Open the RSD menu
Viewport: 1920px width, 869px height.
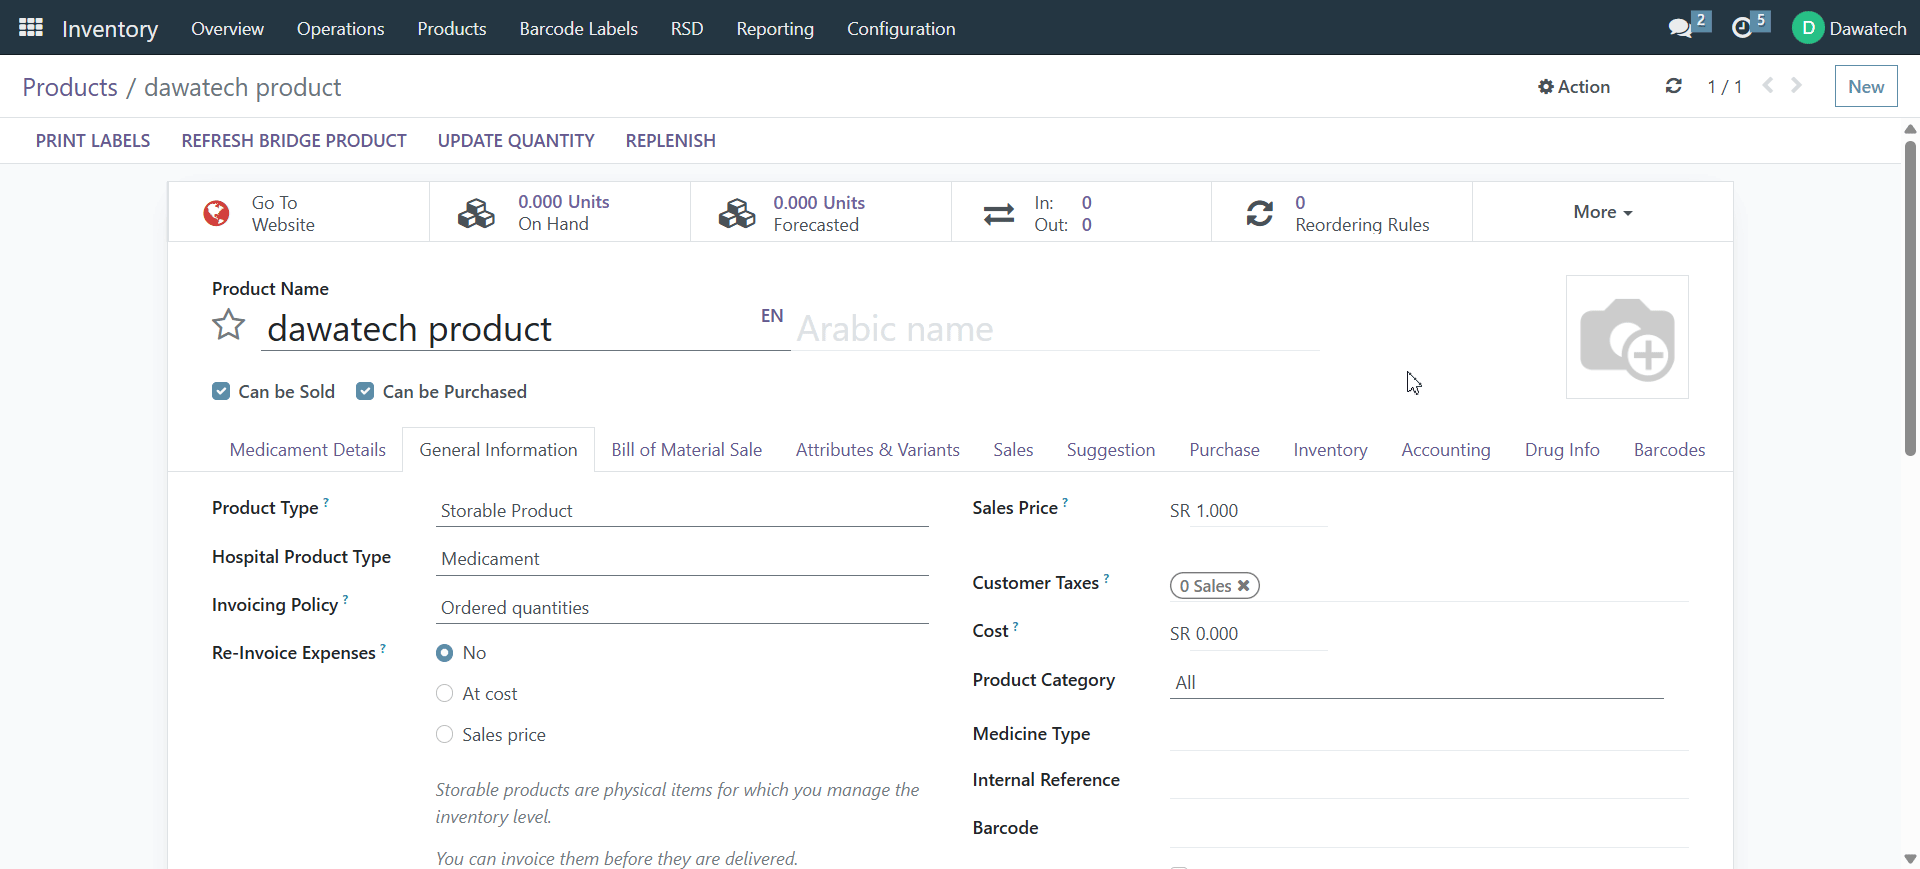(687, 28)
